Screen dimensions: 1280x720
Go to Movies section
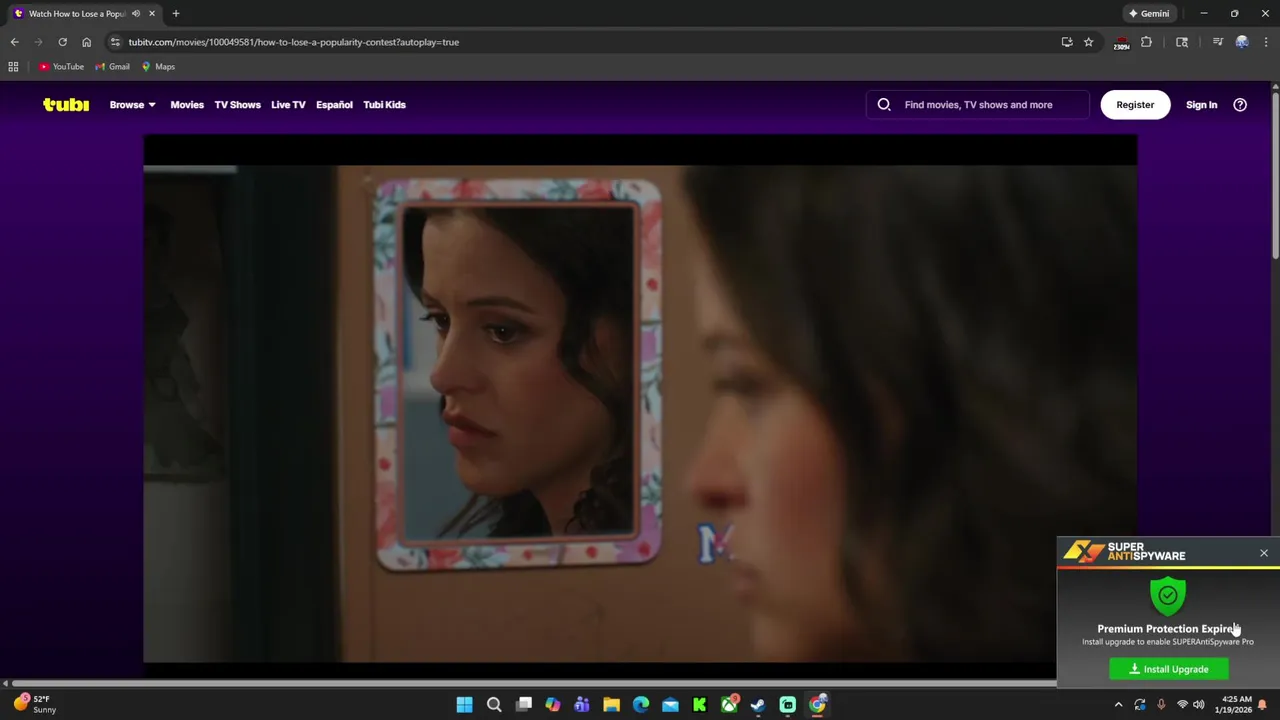[x=187, y=104]
